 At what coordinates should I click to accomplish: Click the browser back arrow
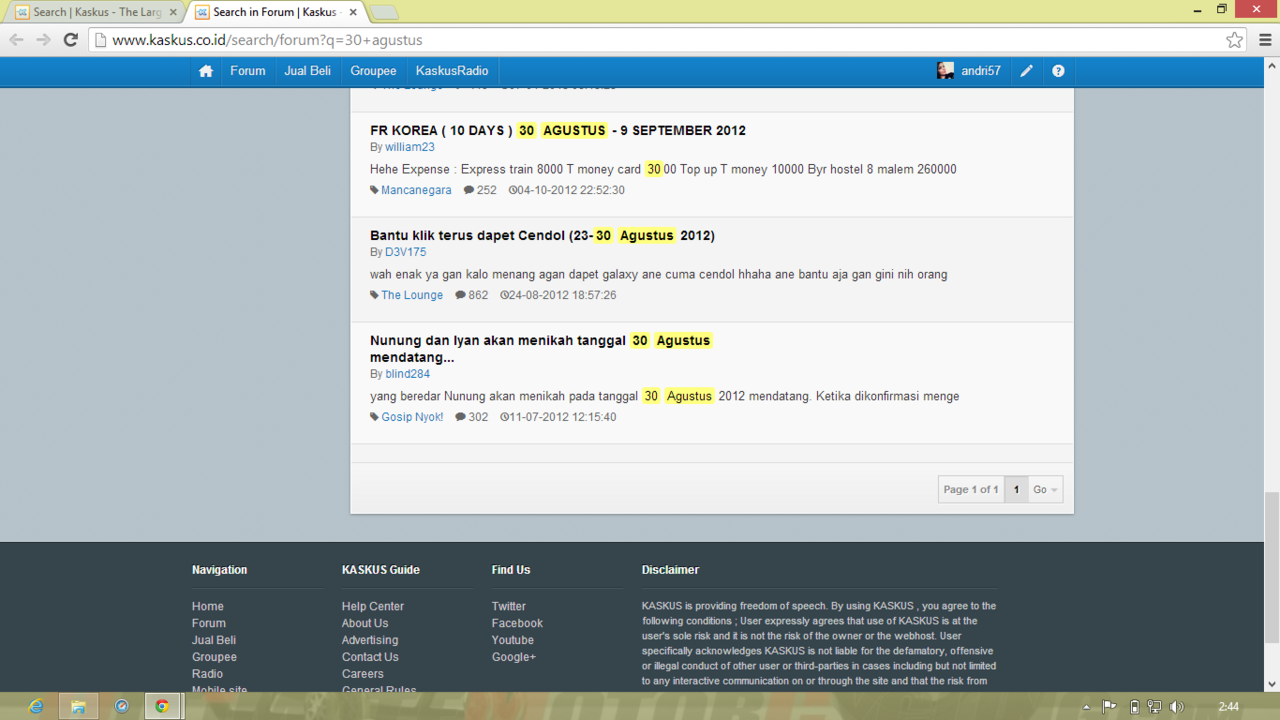point(16,40)
